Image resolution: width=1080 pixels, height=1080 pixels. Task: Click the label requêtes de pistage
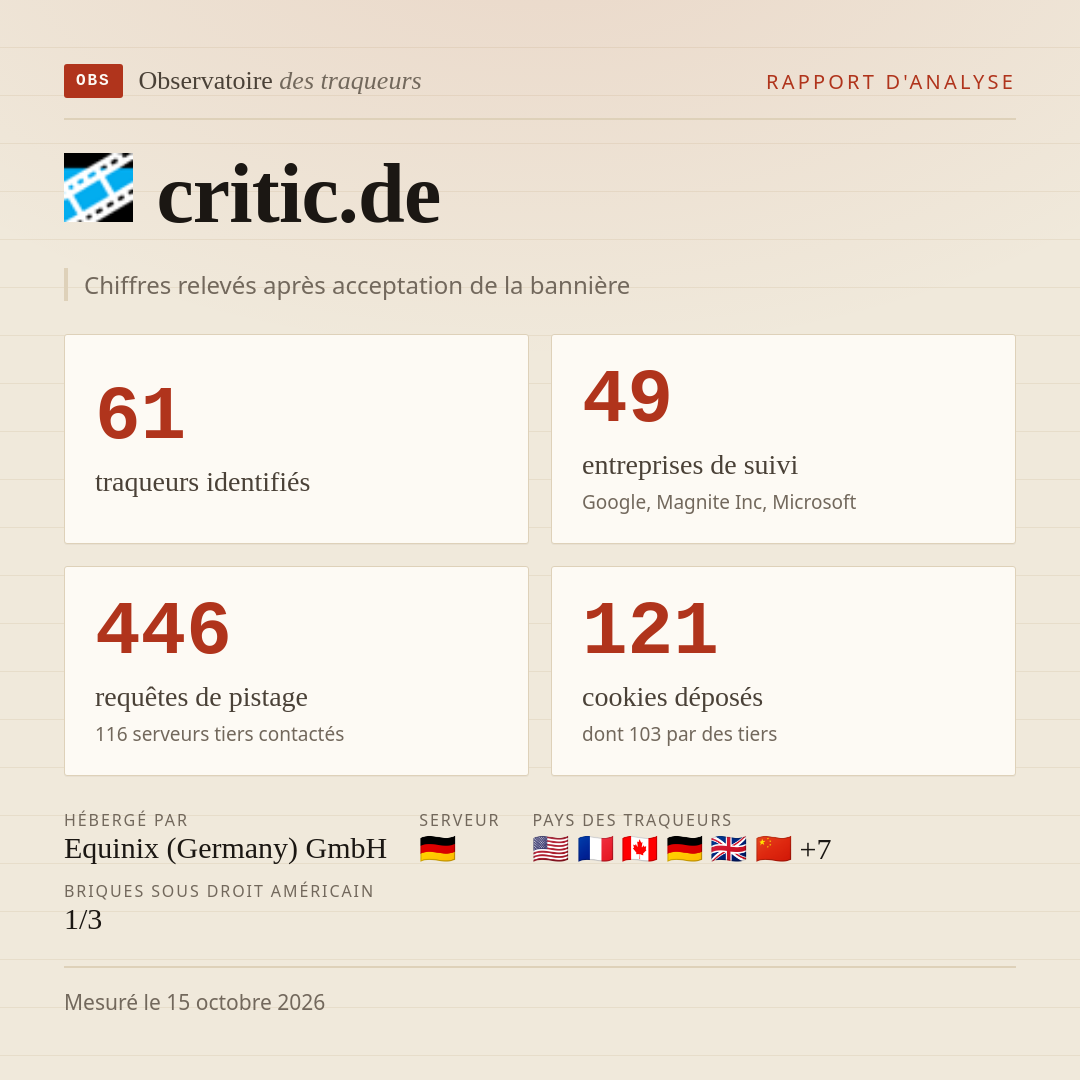(201, 698)
